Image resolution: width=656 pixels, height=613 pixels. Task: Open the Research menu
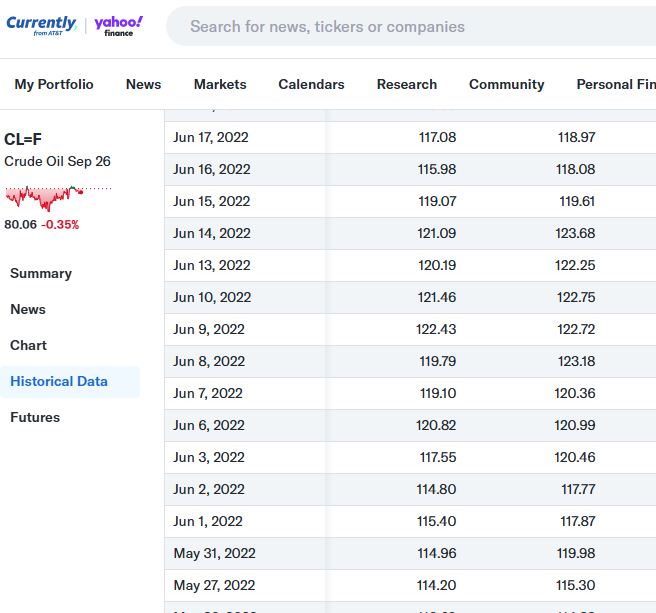[407, 84]
